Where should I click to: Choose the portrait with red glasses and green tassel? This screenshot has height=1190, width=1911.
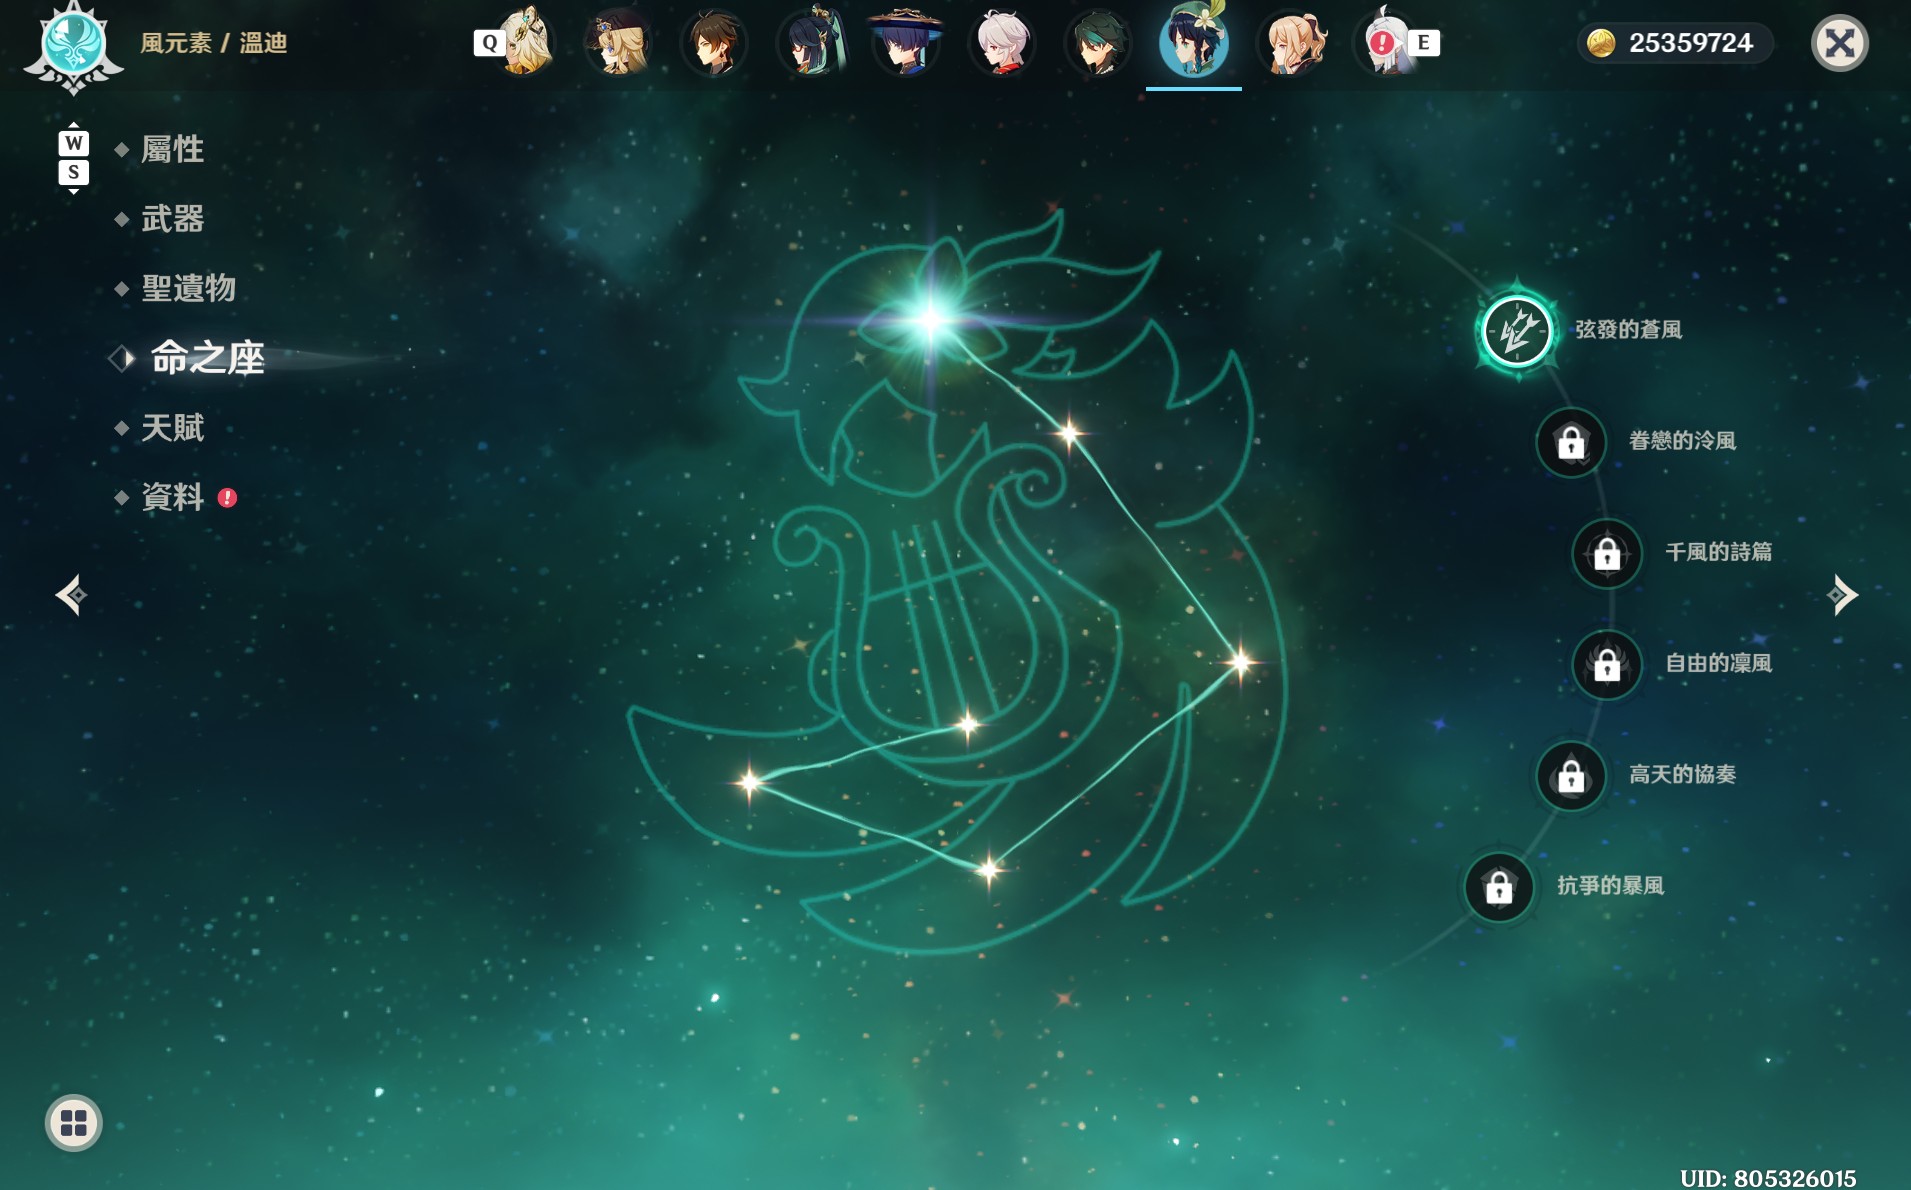click(811, 43)
